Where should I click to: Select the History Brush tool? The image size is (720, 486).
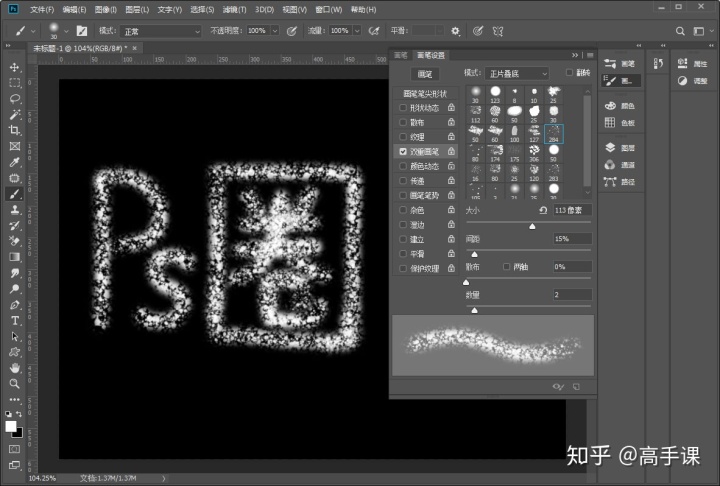[15, 226]
